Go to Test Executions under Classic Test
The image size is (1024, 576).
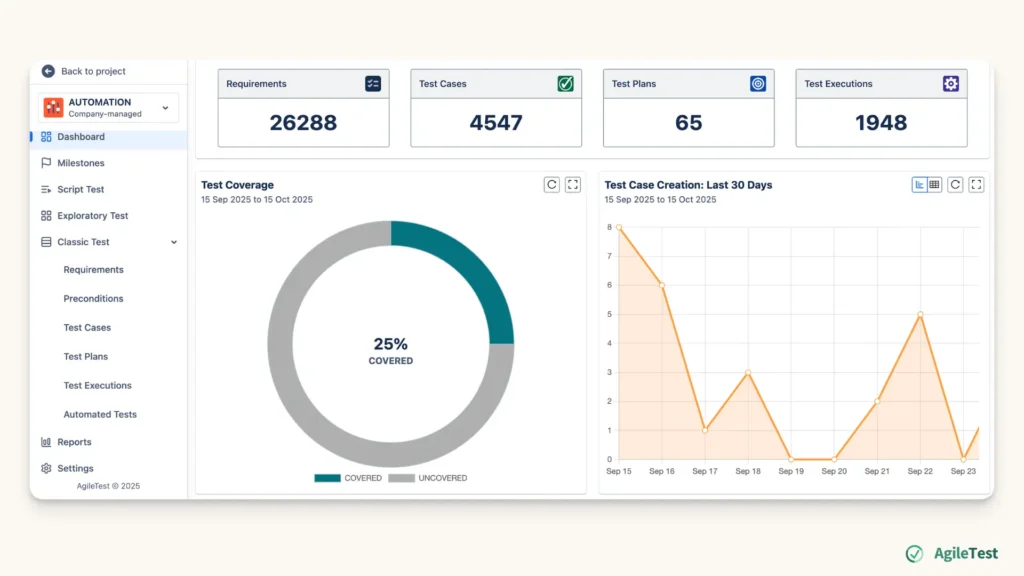click(x=97, y=385)
